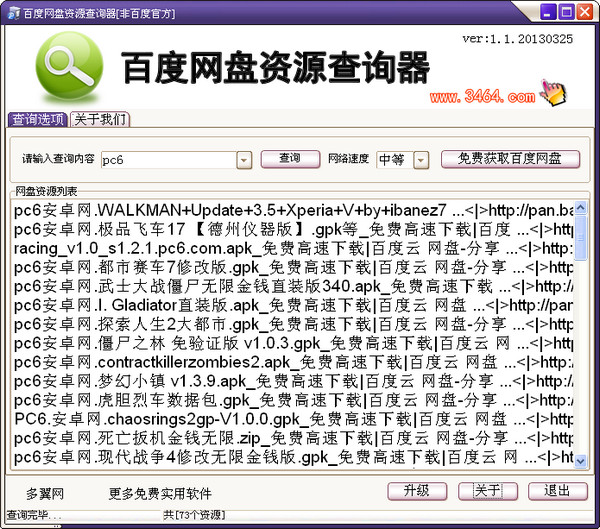Viewport: 600px width, 529px height.
Task: Minimize the window
Action: (548, 12)
